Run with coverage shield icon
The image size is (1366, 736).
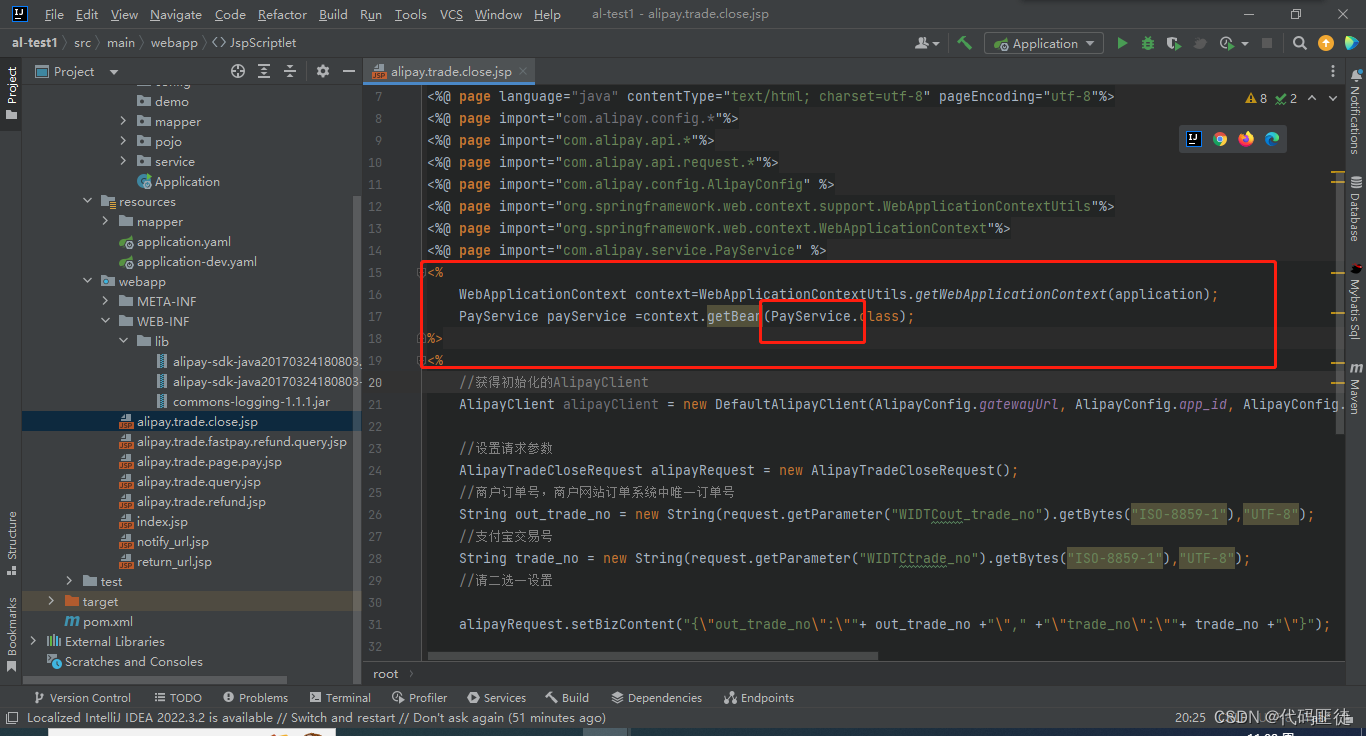point(1174,43)
